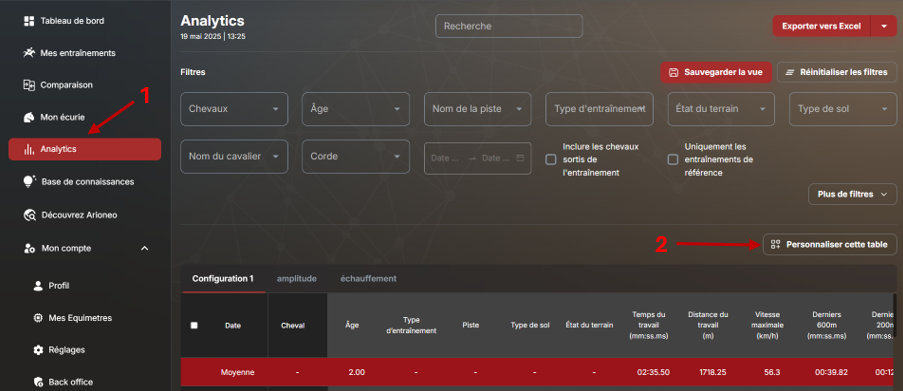Click the Mon écurie horse icon
Viewport: 903px width, 391px height.
29,117
